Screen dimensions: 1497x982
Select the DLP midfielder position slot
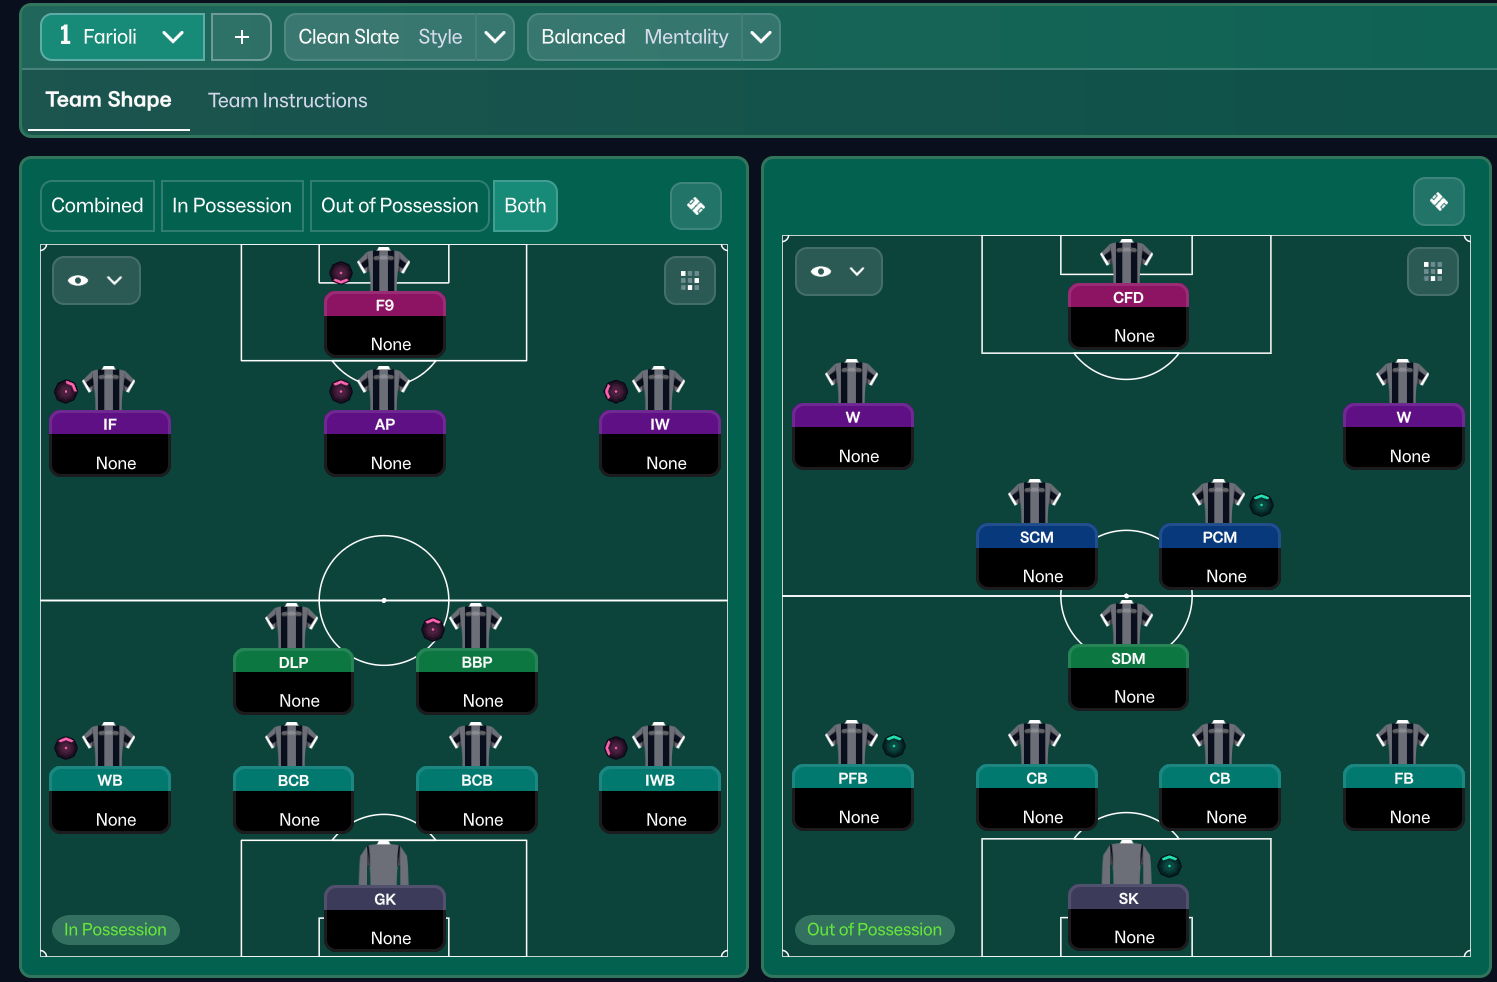click(293, 680)
